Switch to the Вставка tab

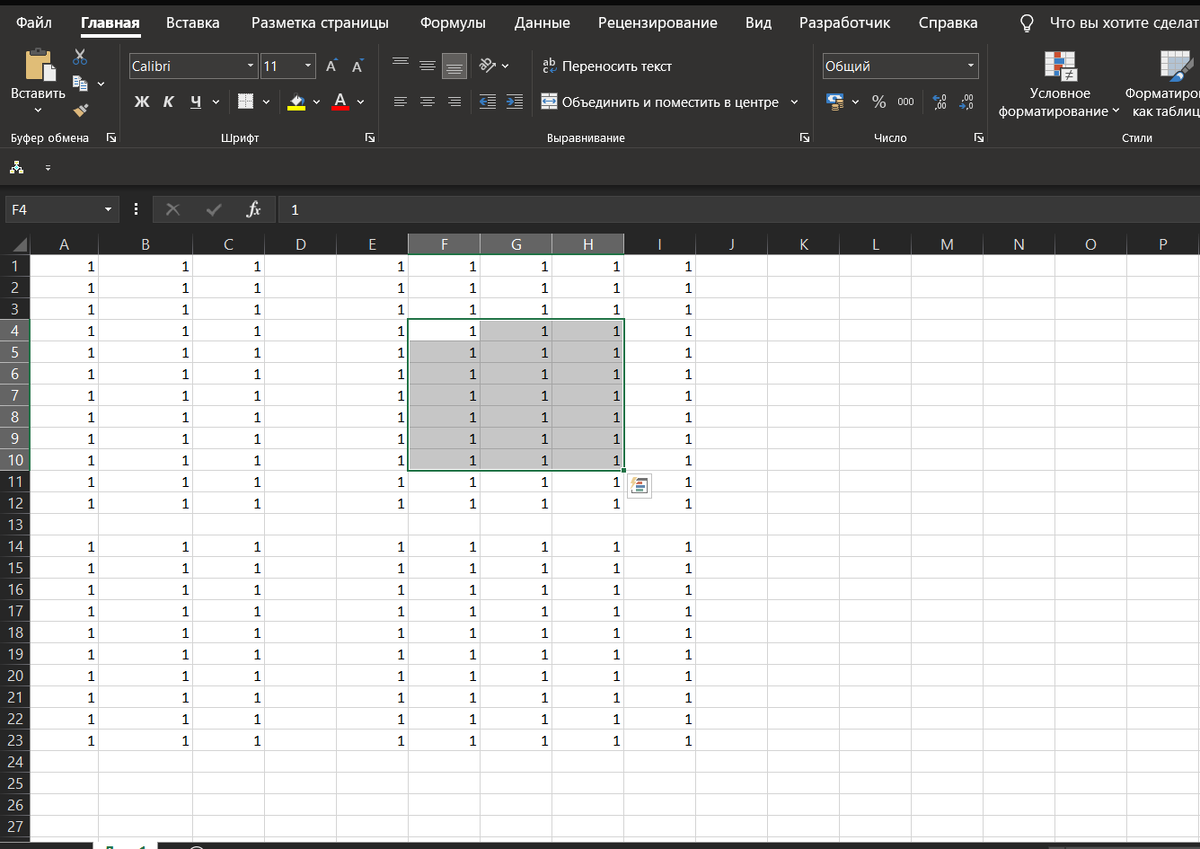pyautogui.click(x=193, y=22)
